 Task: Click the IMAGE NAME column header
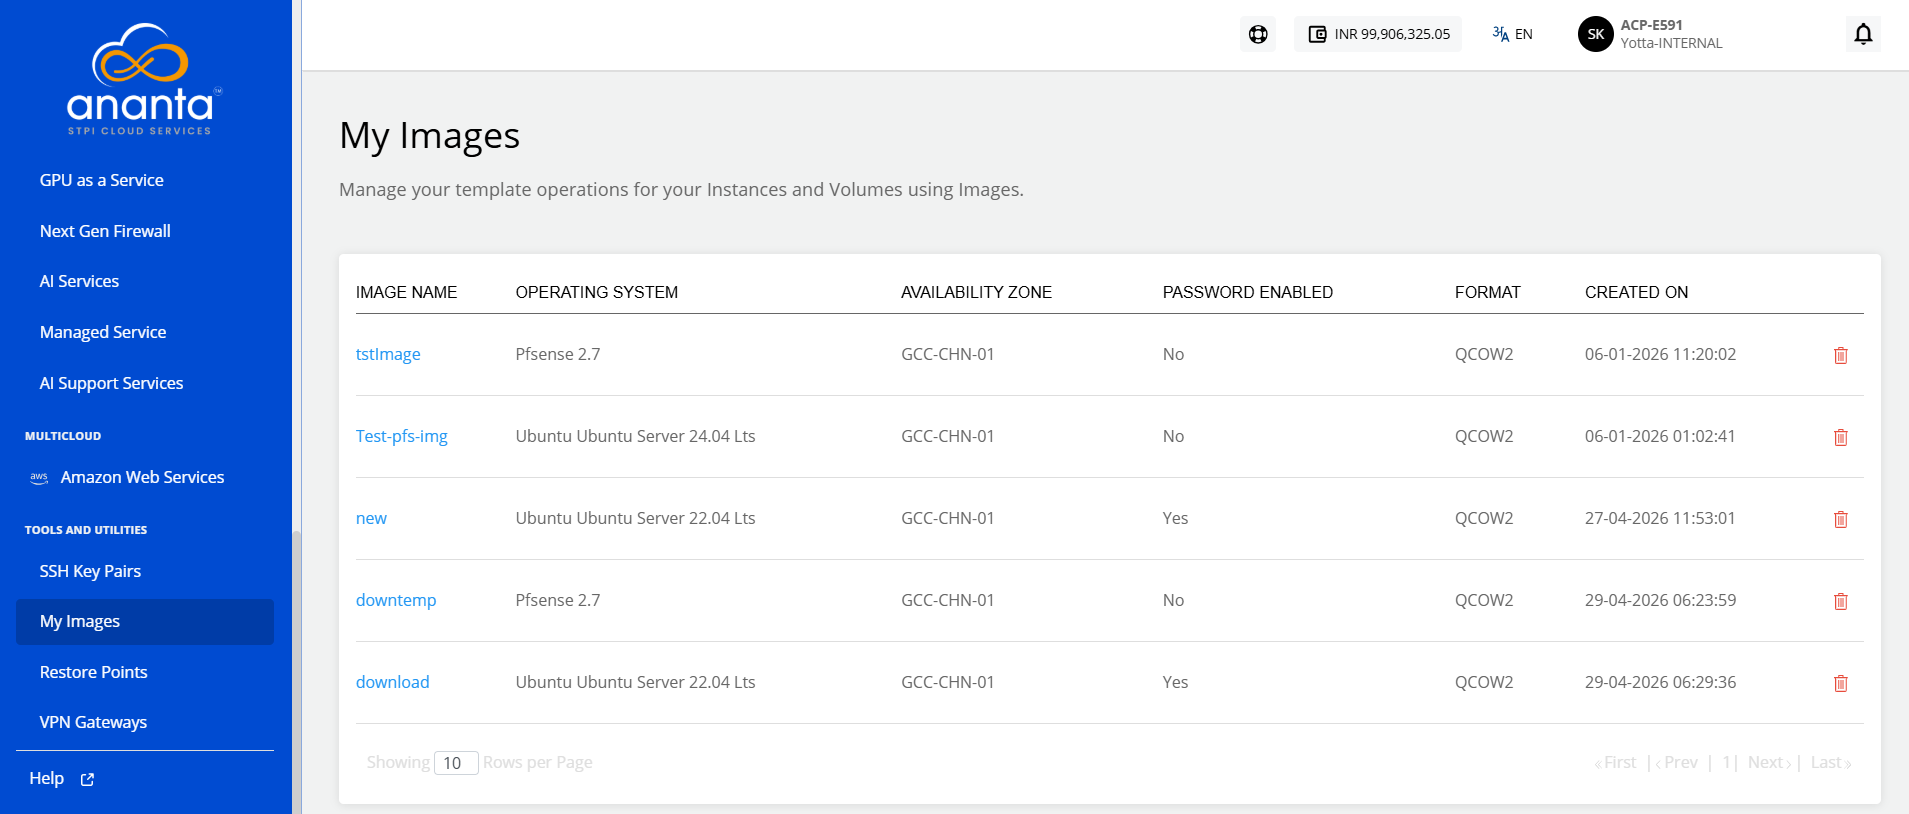(406, 292)
